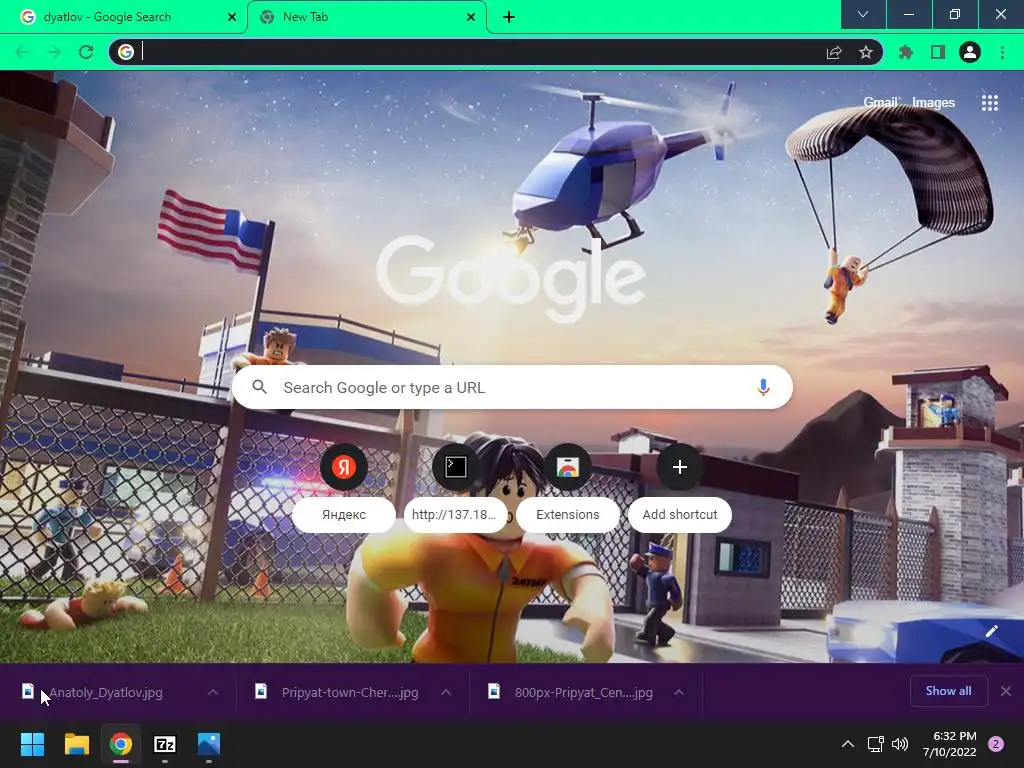1024x768 pixels.
Task: Click the Яндекс shortcut label
Action: pos(344,515)
